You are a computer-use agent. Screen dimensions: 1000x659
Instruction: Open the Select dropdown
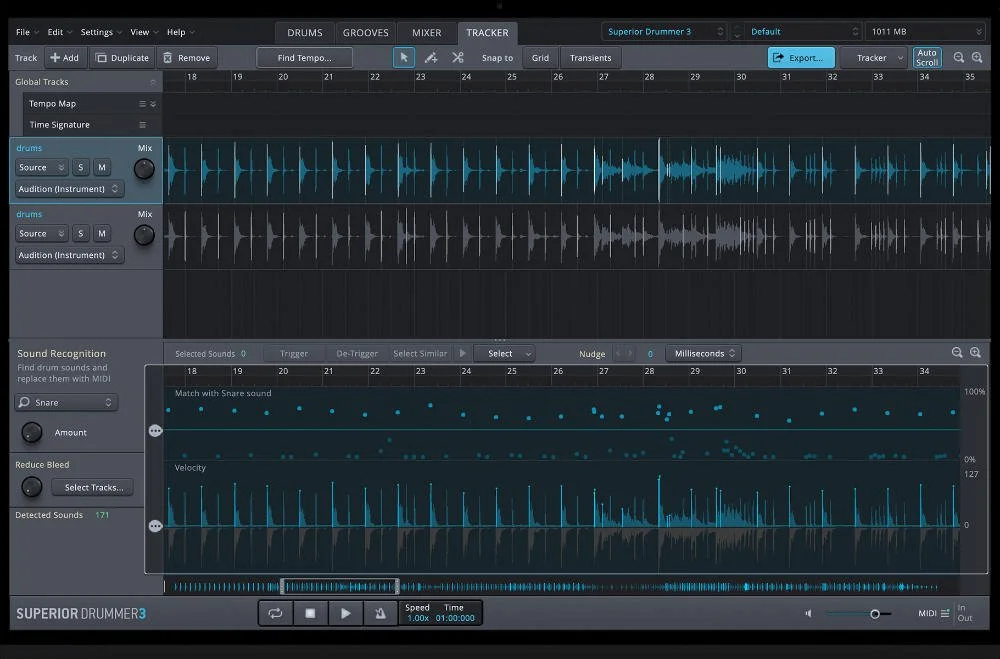pos(504,353)
